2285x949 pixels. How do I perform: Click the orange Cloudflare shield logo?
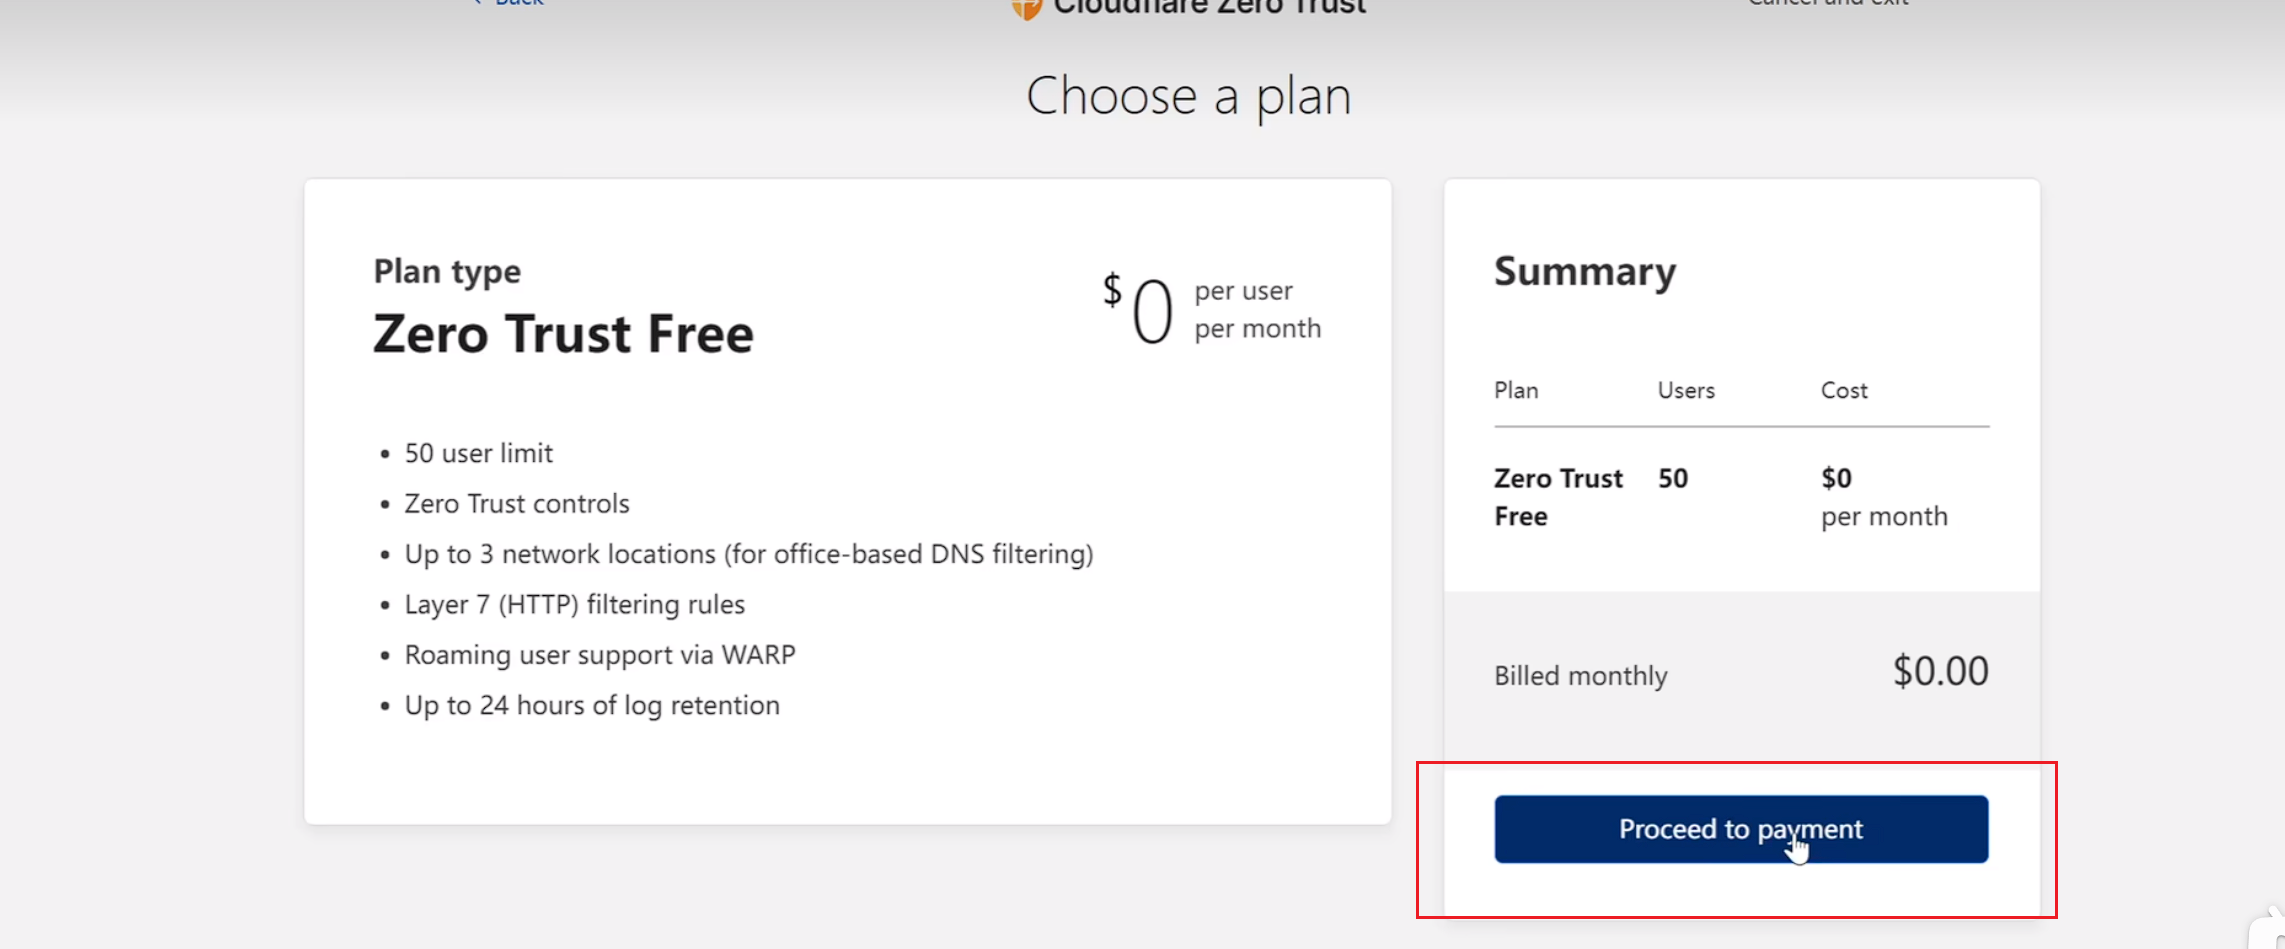1026,8
